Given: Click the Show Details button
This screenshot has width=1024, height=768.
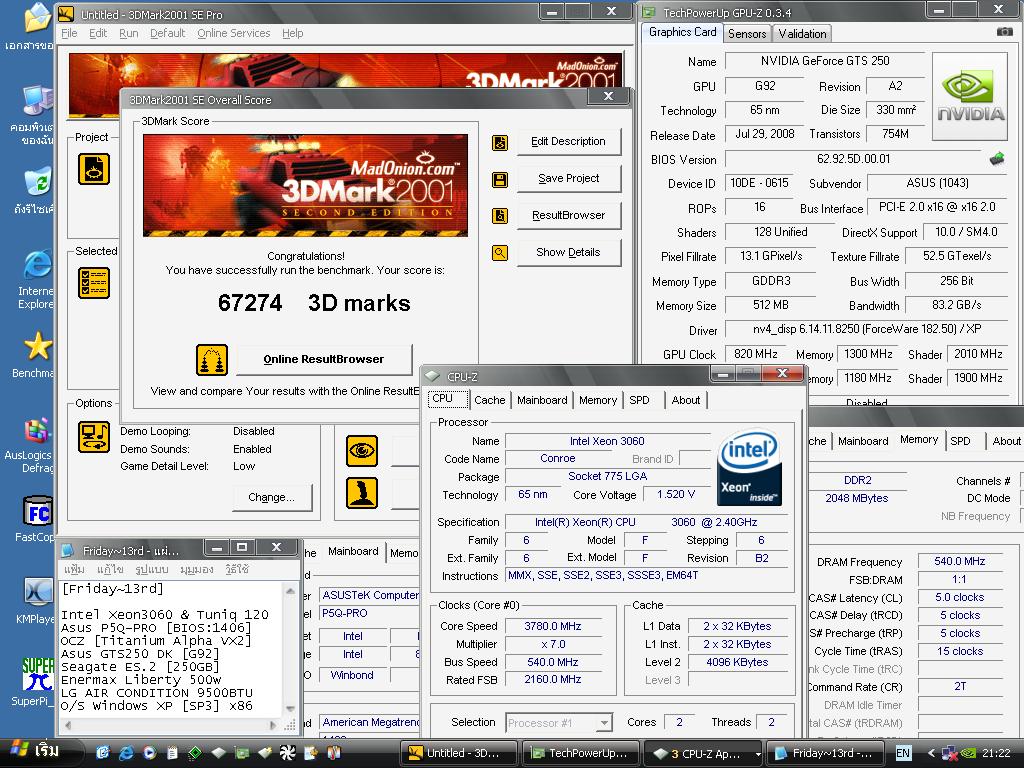Looking at the screenshot, I should [568, 253].
